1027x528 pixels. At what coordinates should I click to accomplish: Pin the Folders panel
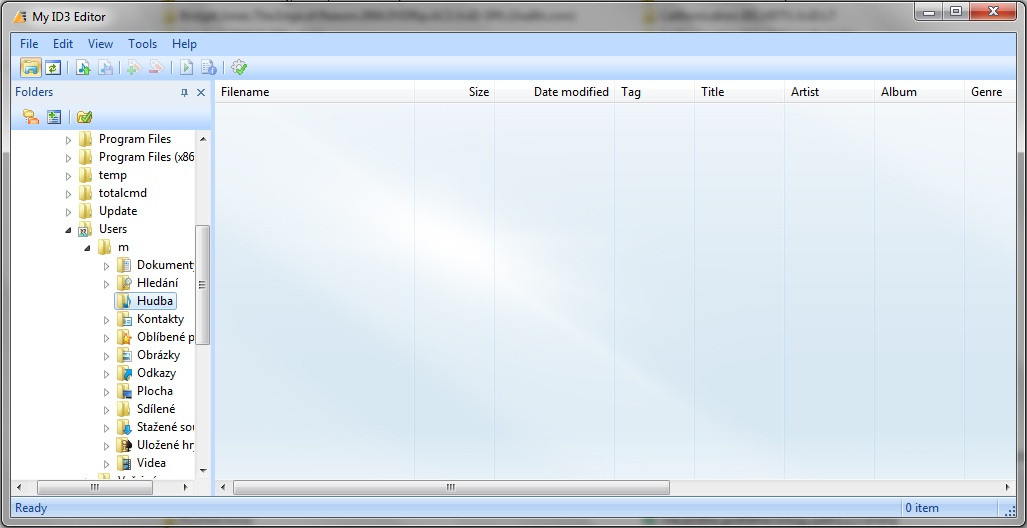185,93
